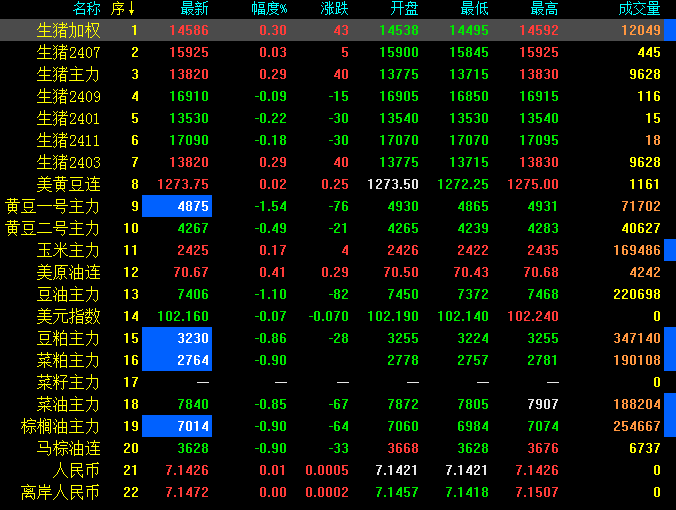Select the 豆粕主力 row
This screenshot has width=676, height=510.
point(338,338)
